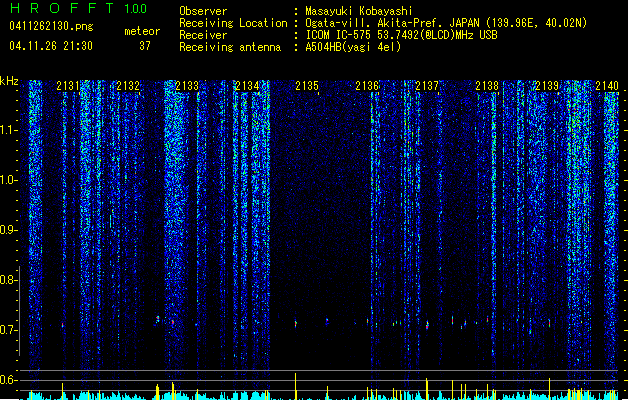Click the date stamp 04.11.26 21:30

pos(51,46)
